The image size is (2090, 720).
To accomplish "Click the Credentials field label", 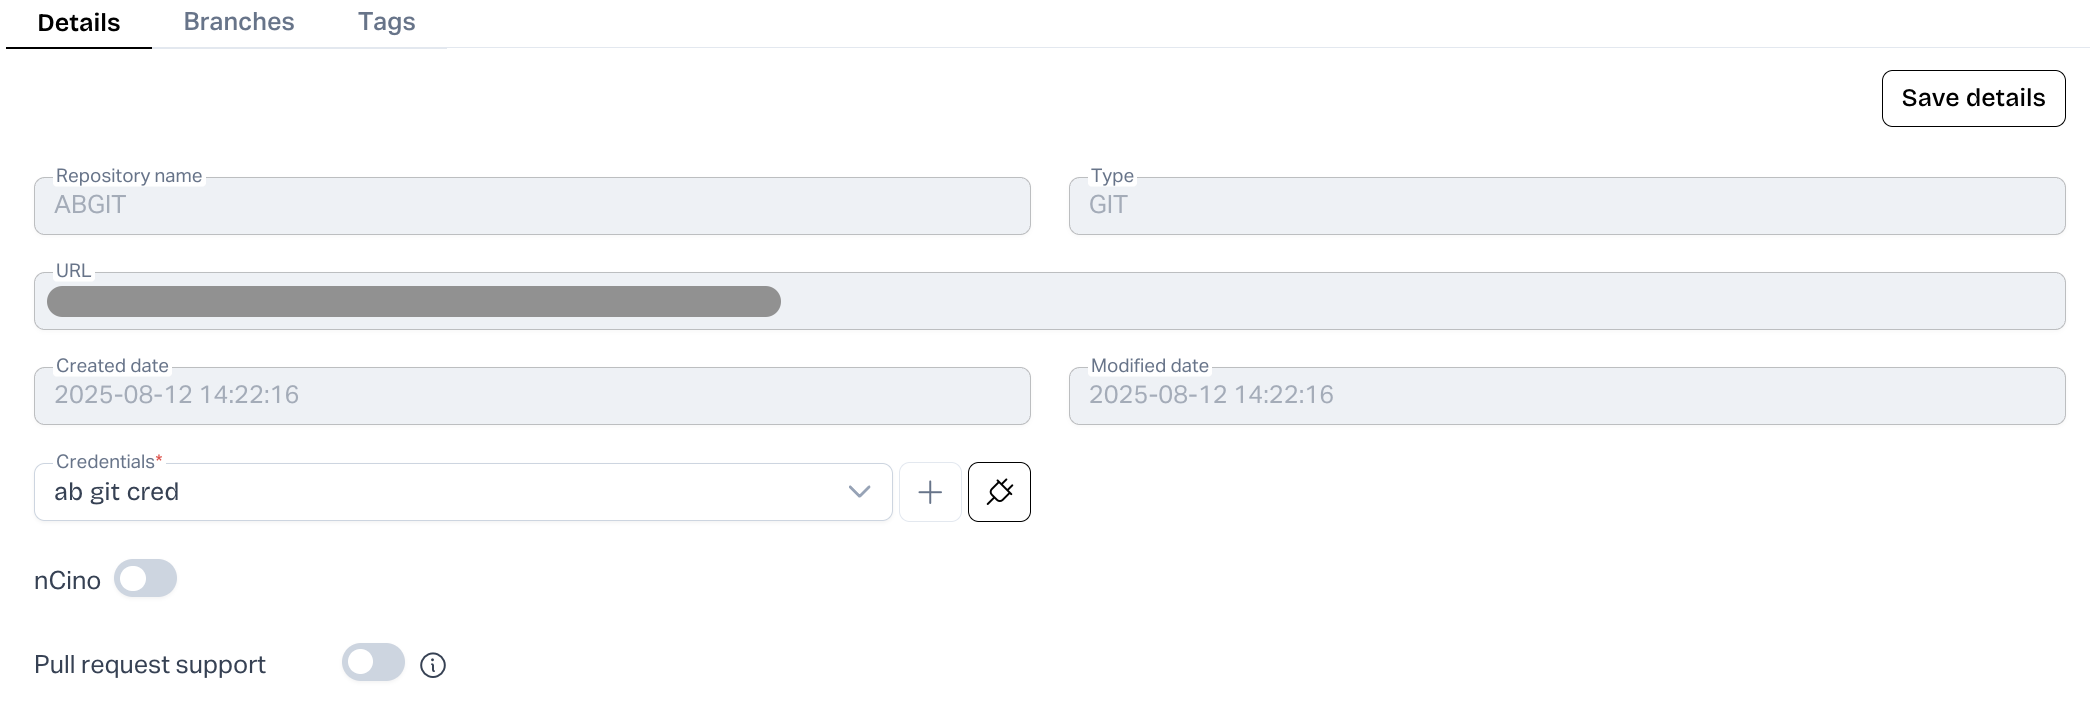I will tap(106, 462).
